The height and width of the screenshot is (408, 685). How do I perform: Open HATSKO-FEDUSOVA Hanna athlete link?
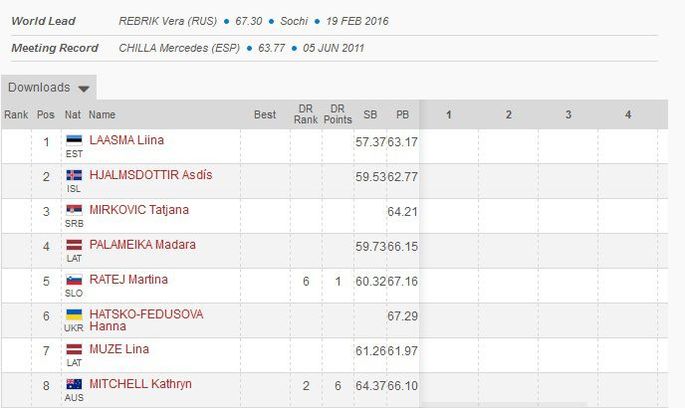[x=146, y=320]
